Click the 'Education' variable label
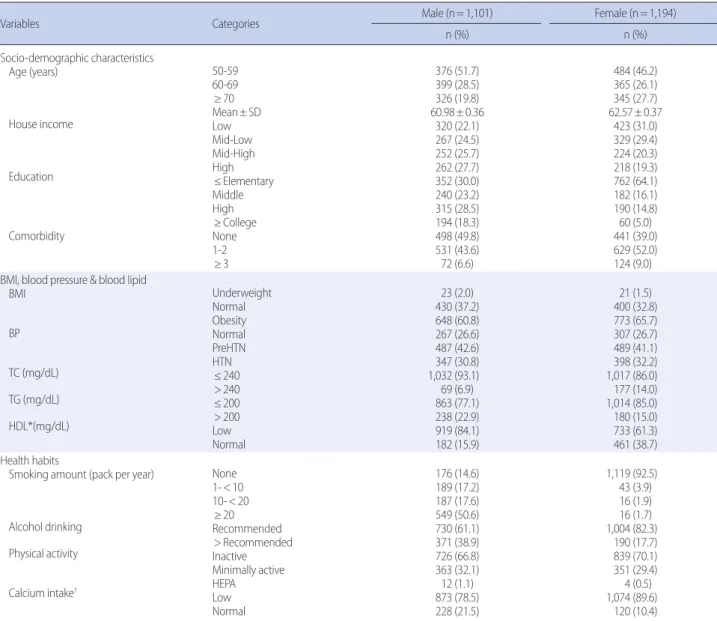Image resolution: width=717 pixels, height=621 pixels. point(31,177)
